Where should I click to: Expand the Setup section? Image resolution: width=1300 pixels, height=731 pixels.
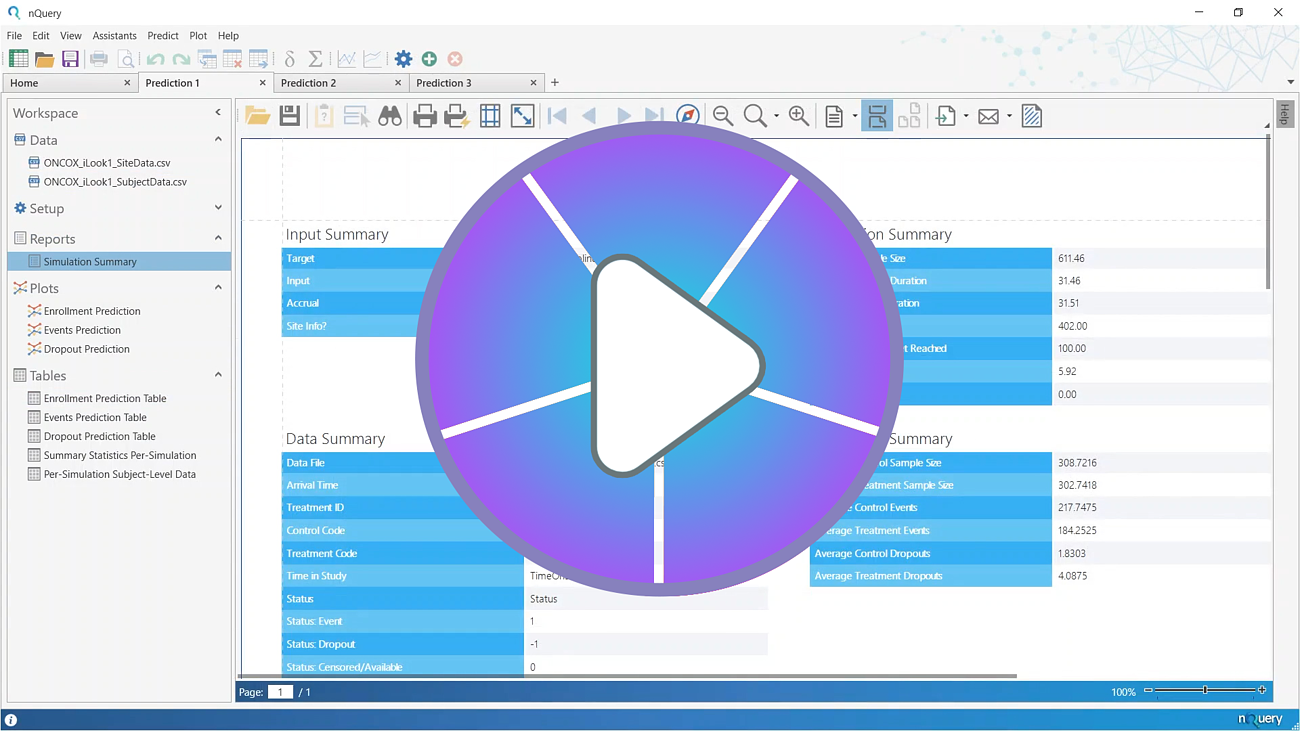218,208
